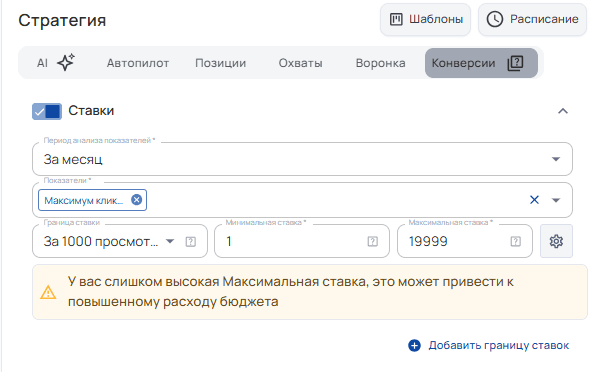This screenshot has height=372, width=602.
Task: Open the bid settings gear button
Action: coord(556,241)
